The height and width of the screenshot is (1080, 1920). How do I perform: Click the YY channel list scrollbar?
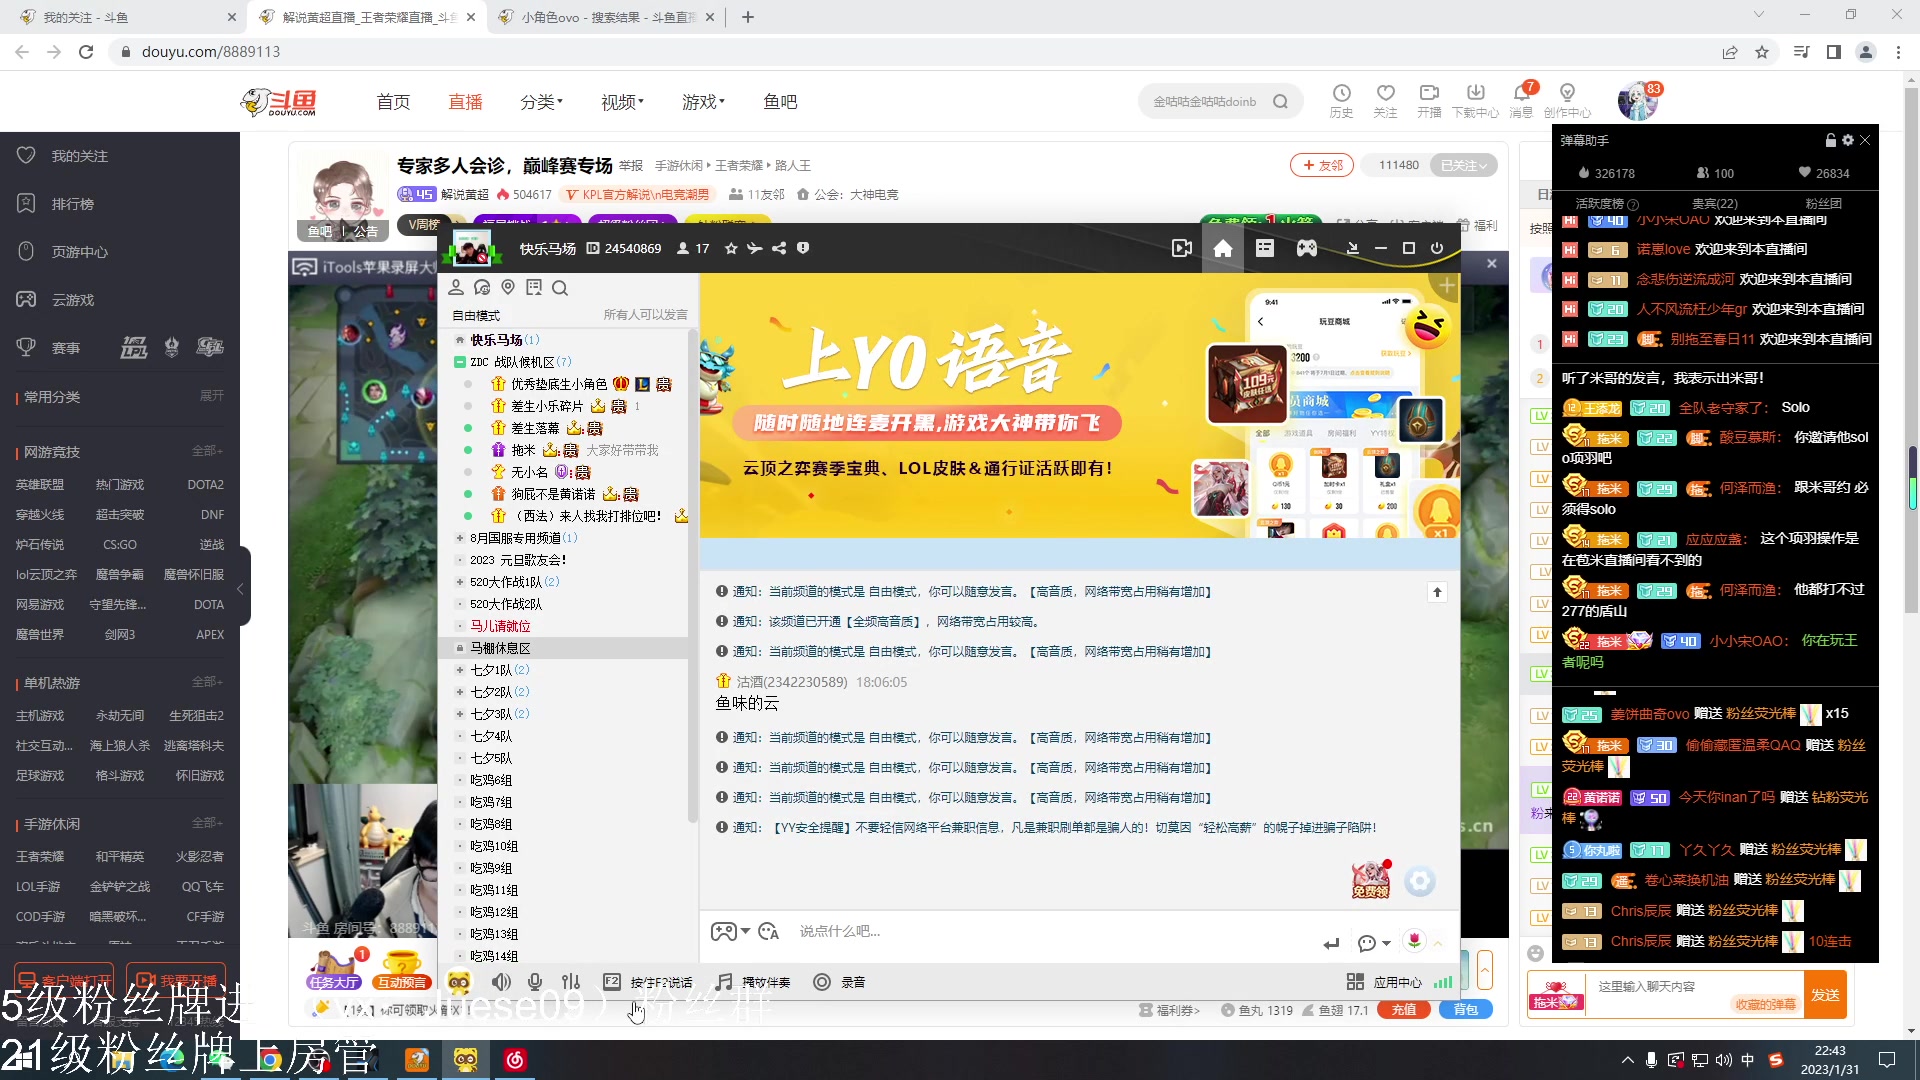(692, 575)
